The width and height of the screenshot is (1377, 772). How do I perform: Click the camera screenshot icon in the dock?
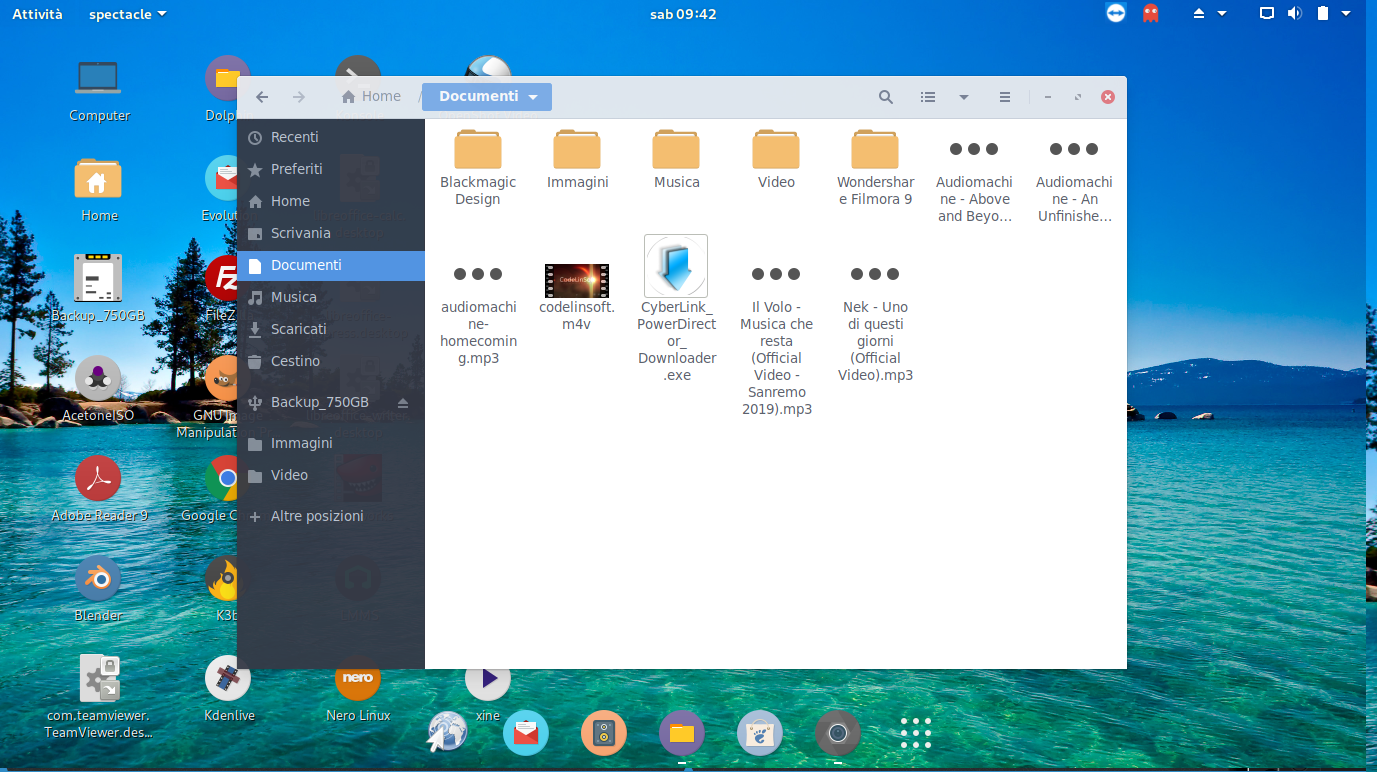[x=838, y=733]
